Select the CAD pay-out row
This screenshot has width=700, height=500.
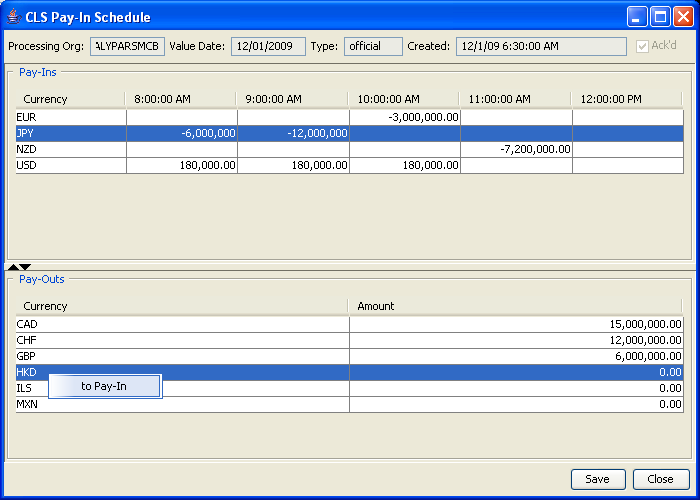[x=350, y=325]
